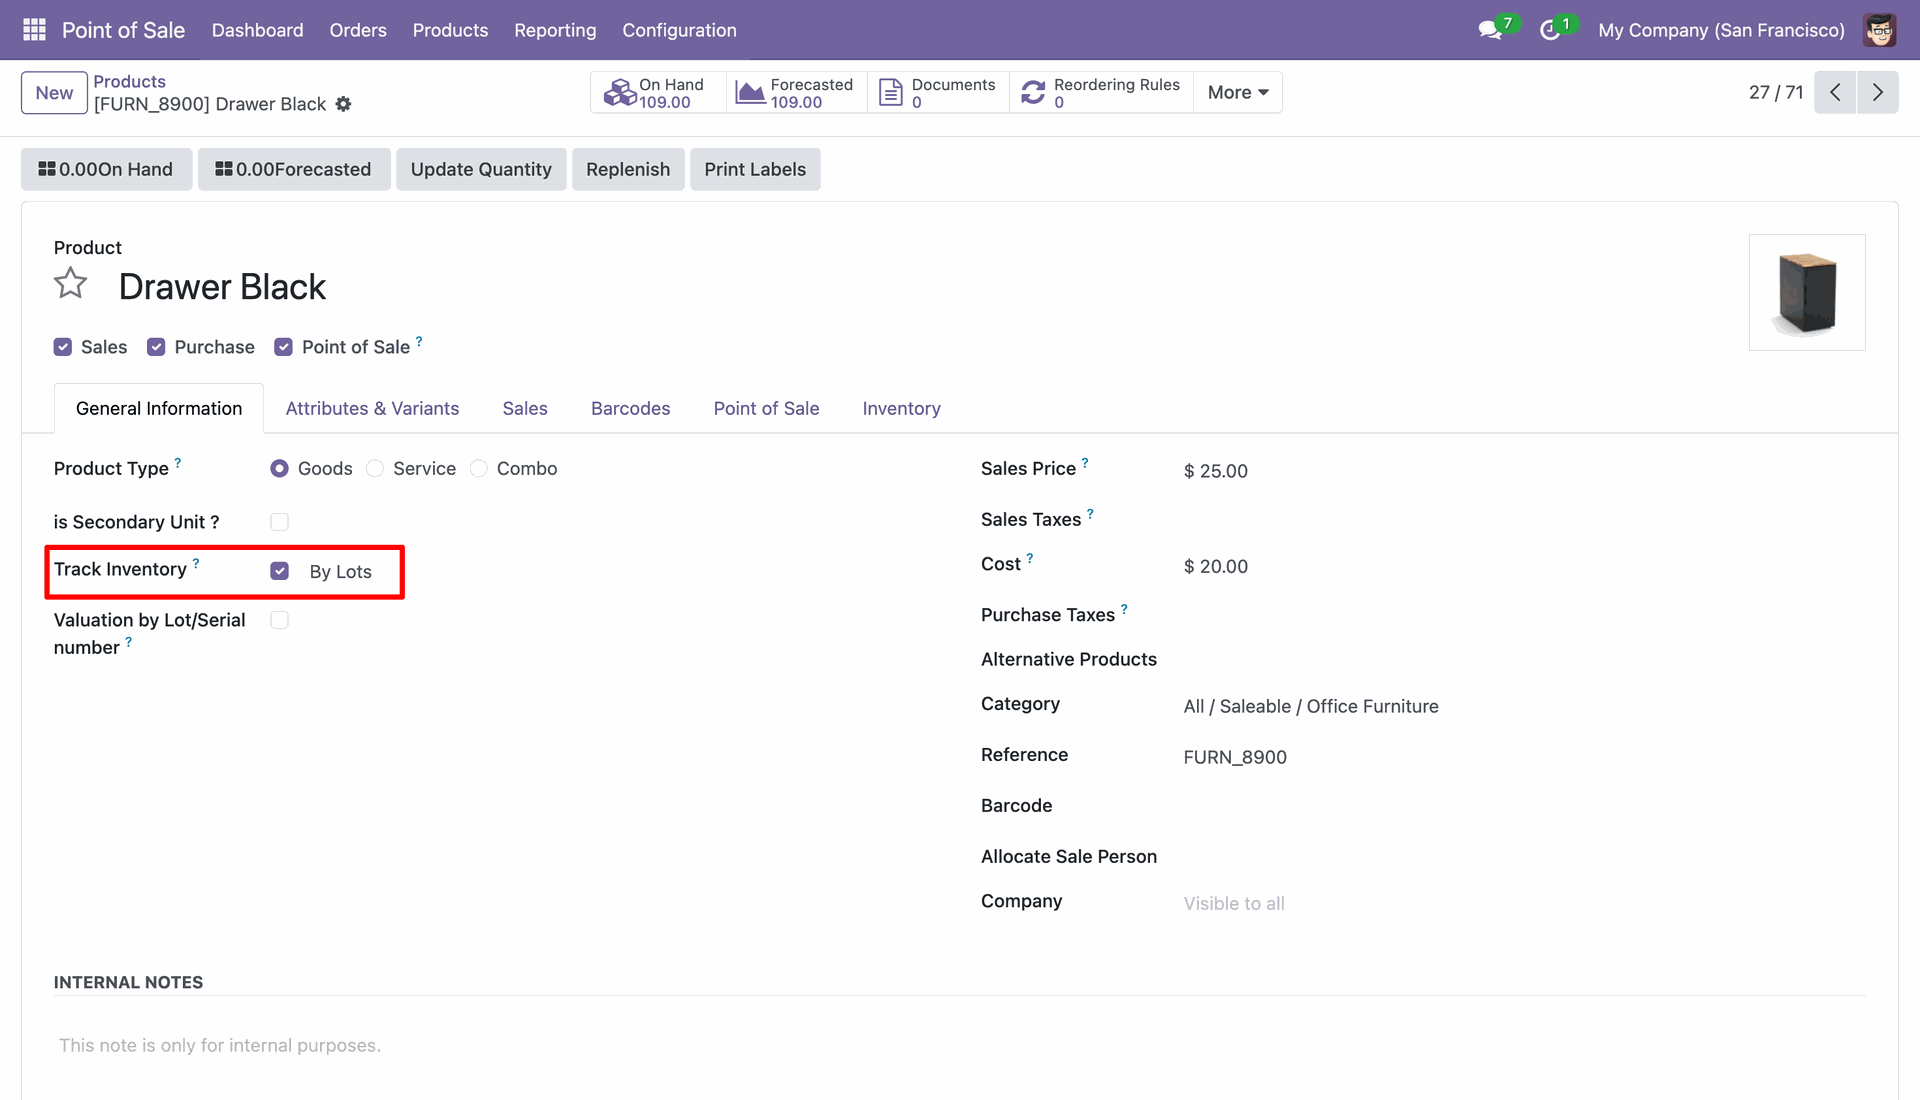Enable the is Secondary Unit checkbox
This screenshot has width=1920, height=1100.
(x=280, y=522)
